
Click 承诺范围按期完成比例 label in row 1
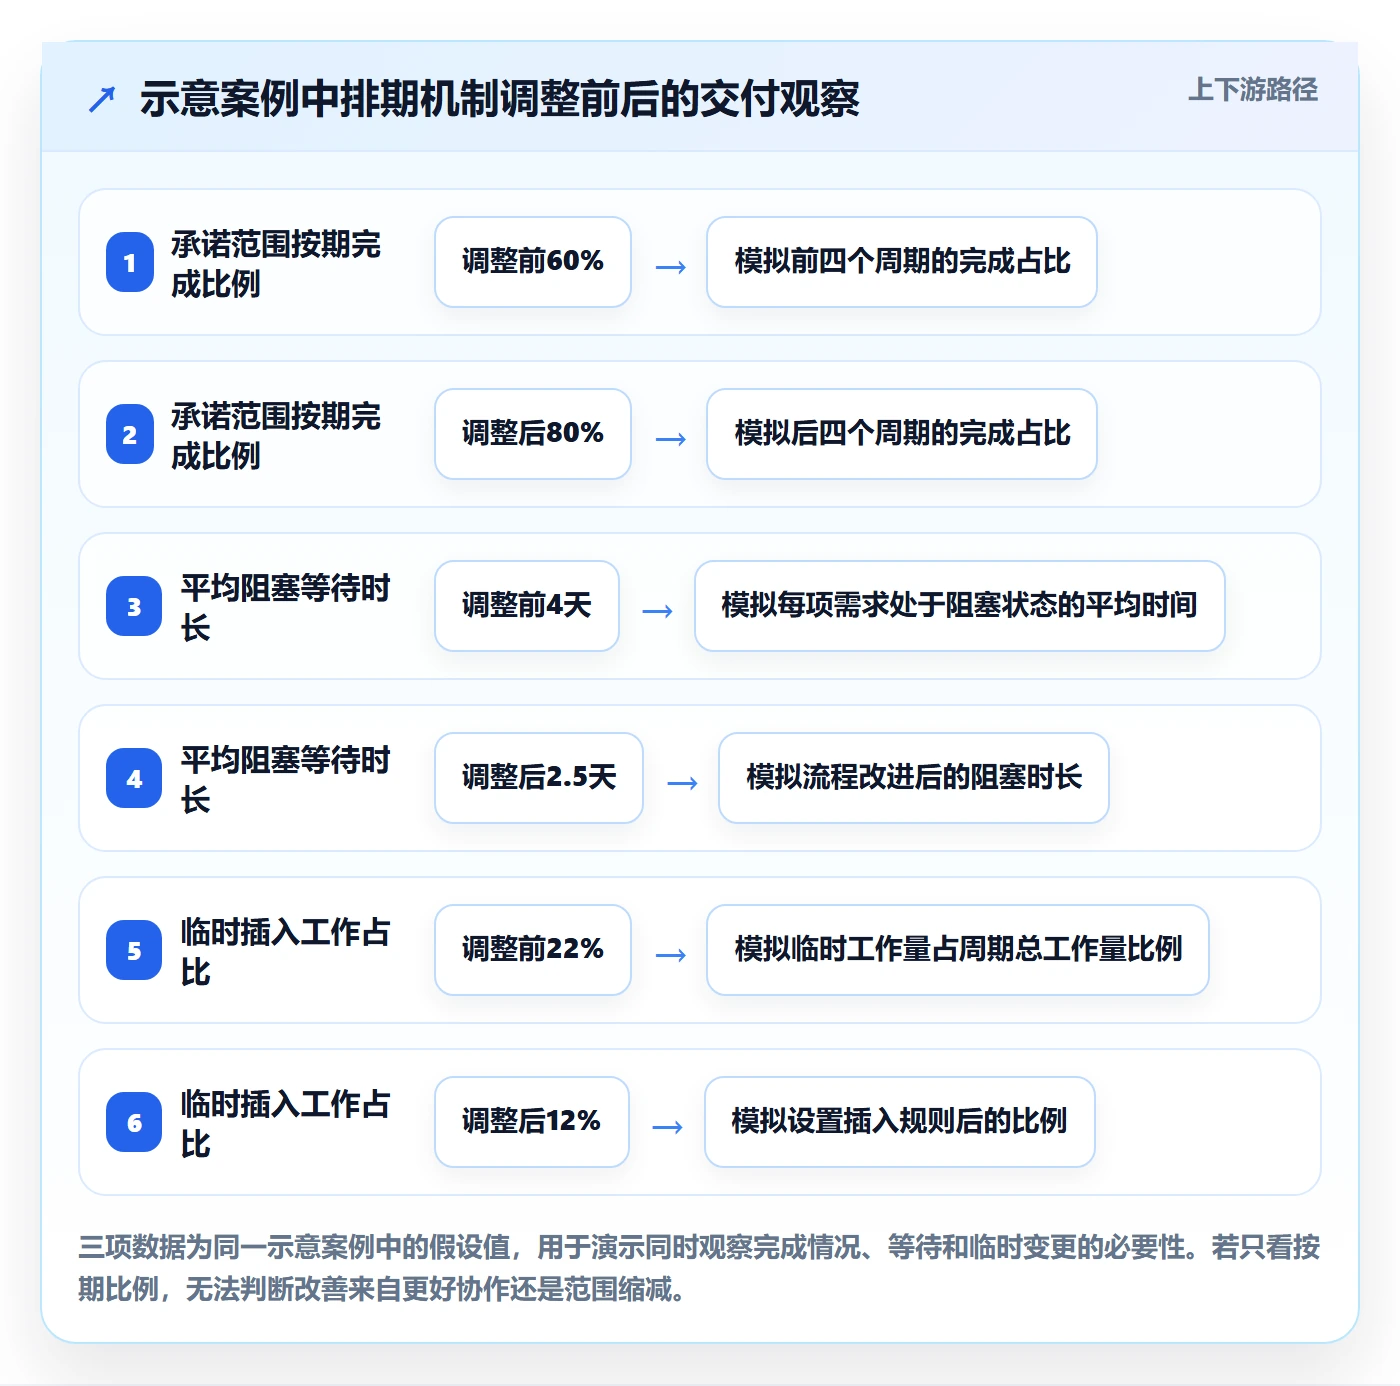276,264
